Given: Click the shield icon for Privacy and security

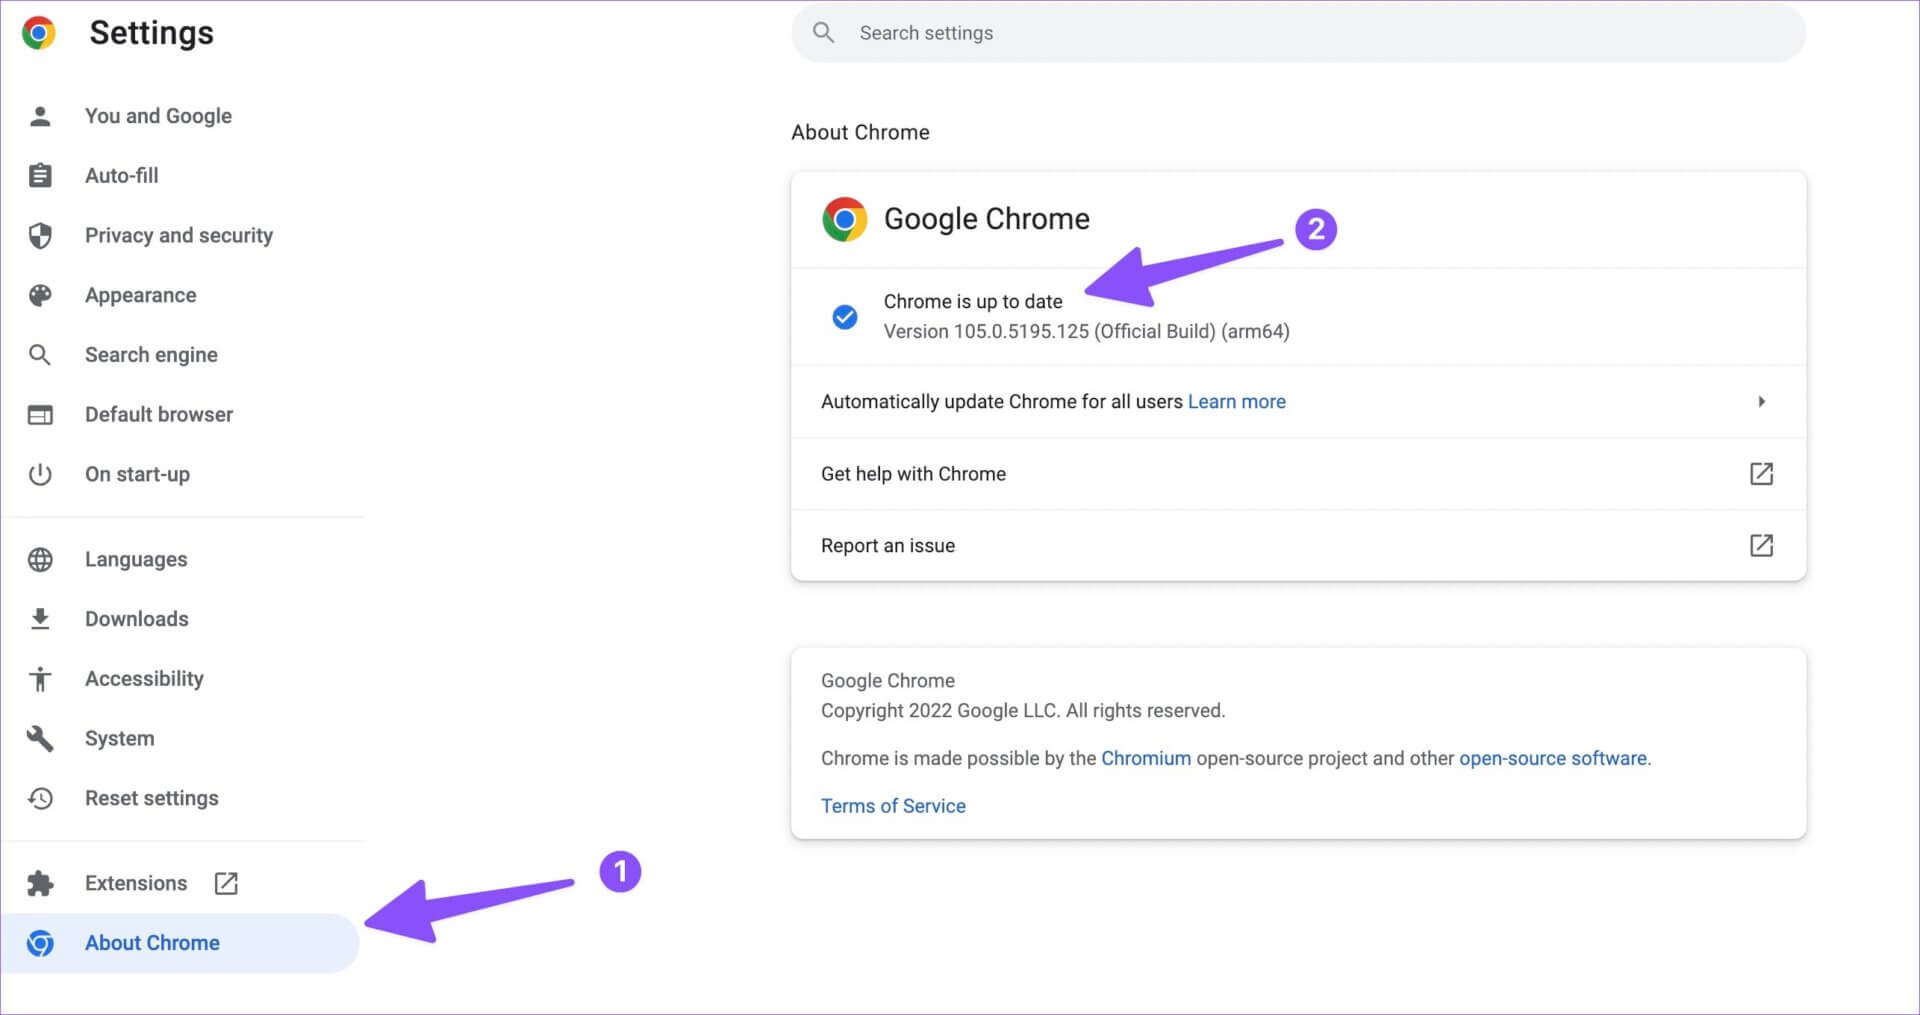Looking at the screenshot, I should pyautogui.click(x=40, y=236).
